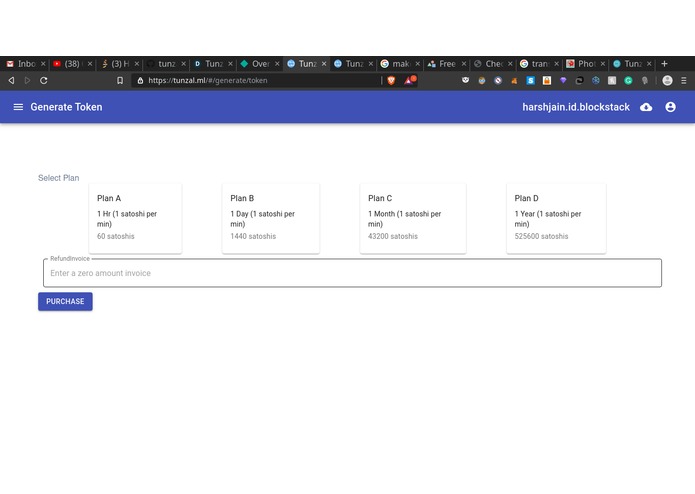The image size is (695, 494).
Task: Bookmark this page via bookmark icon
Action: click(x=120, y=80)
